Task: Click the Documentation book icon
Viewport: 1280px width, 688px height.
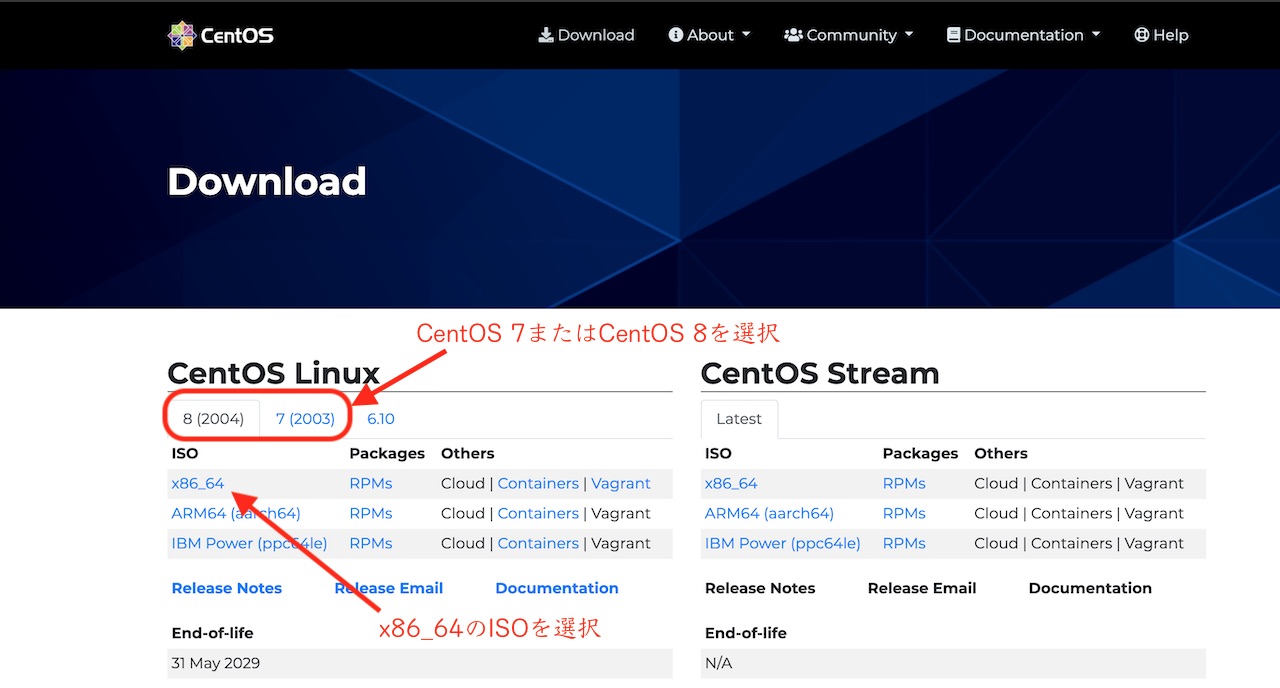Action: pyautogui.click(x=954, y=35)
